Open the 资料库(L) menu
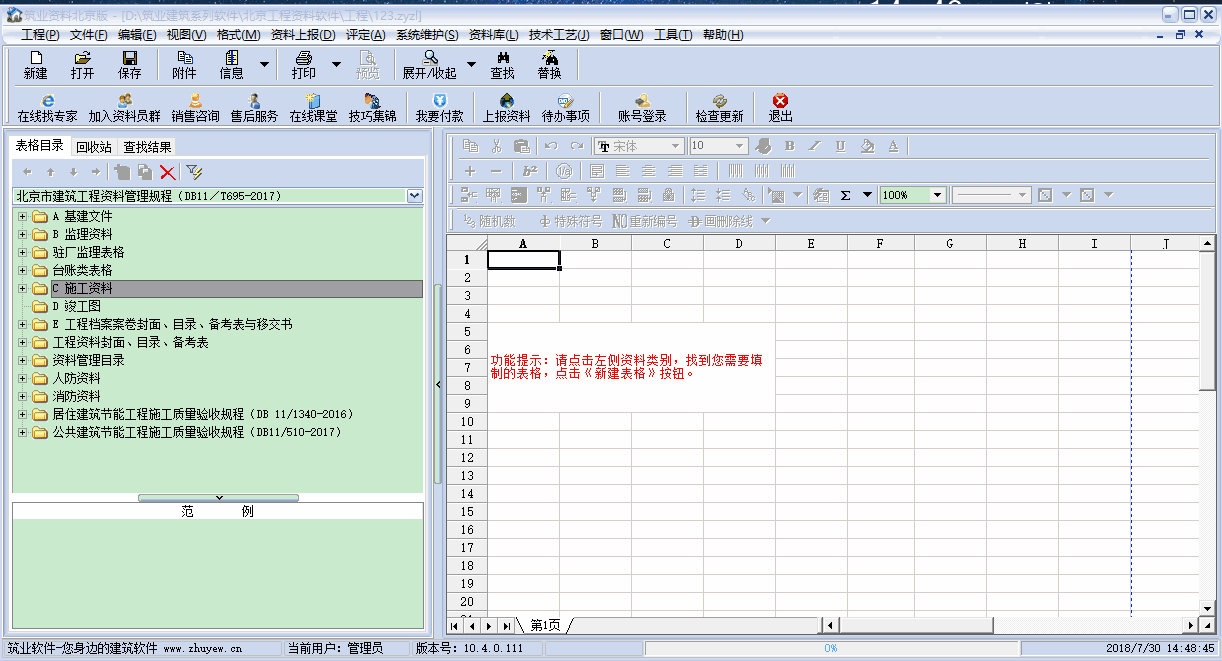This screenshot has height=661, width=1222. pyautogui.click(x=493, y=35)
